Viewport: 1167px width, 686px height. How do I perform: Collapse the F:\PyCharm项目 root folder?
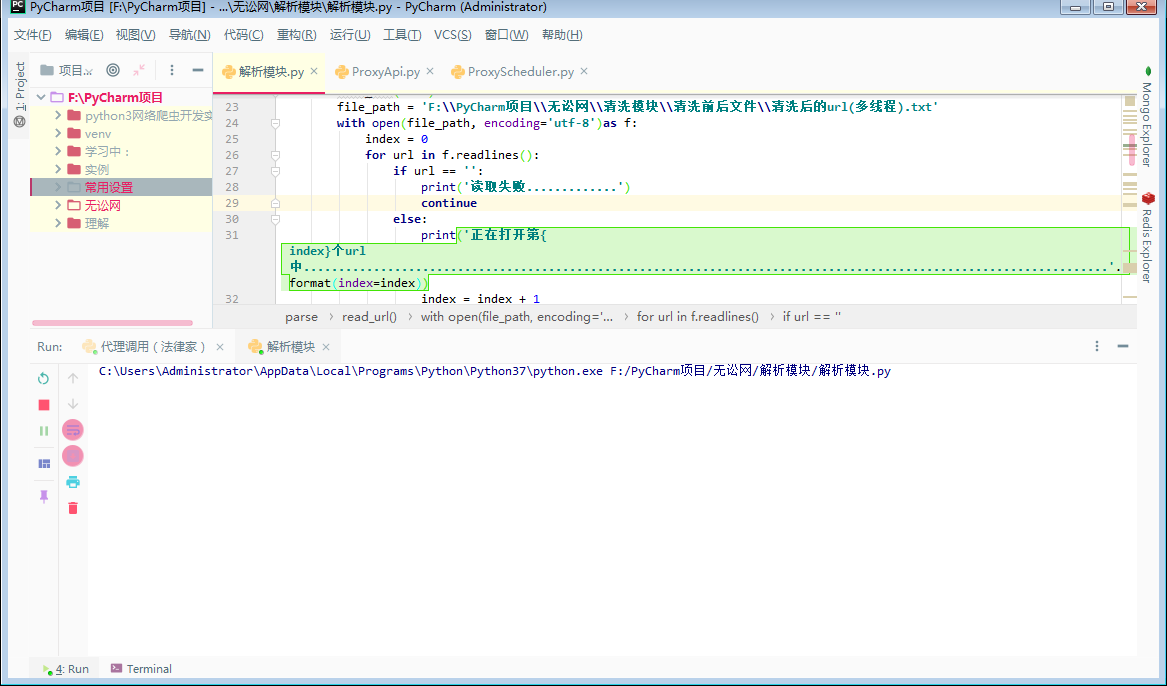click(42, 97)
